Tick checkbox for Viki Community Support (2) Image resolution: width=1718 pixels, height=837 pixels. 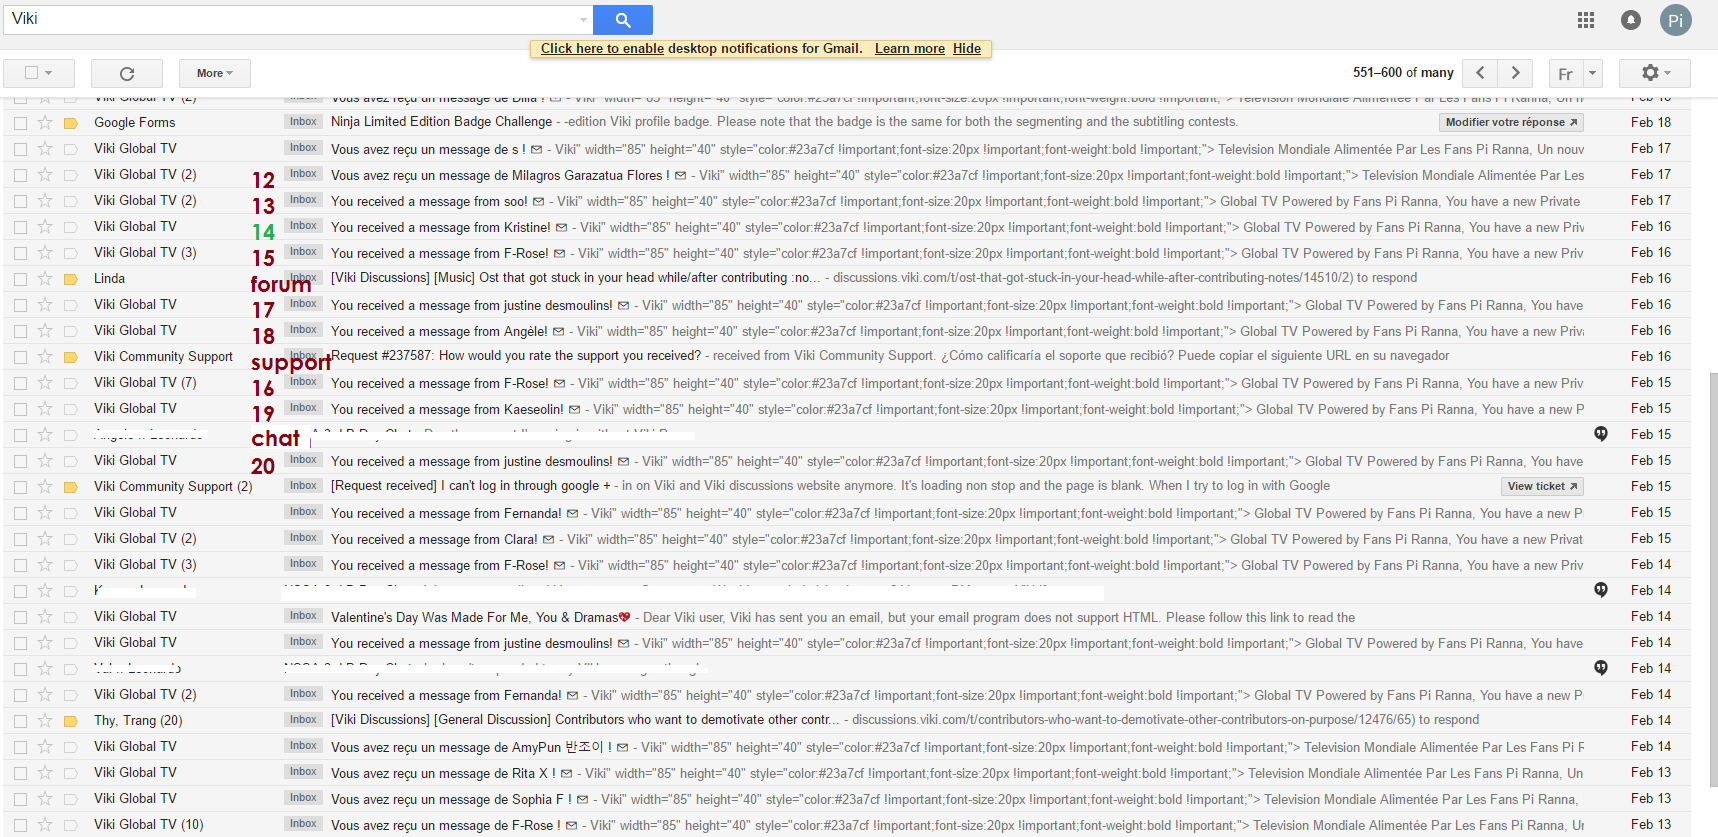[x=20, y=487]
